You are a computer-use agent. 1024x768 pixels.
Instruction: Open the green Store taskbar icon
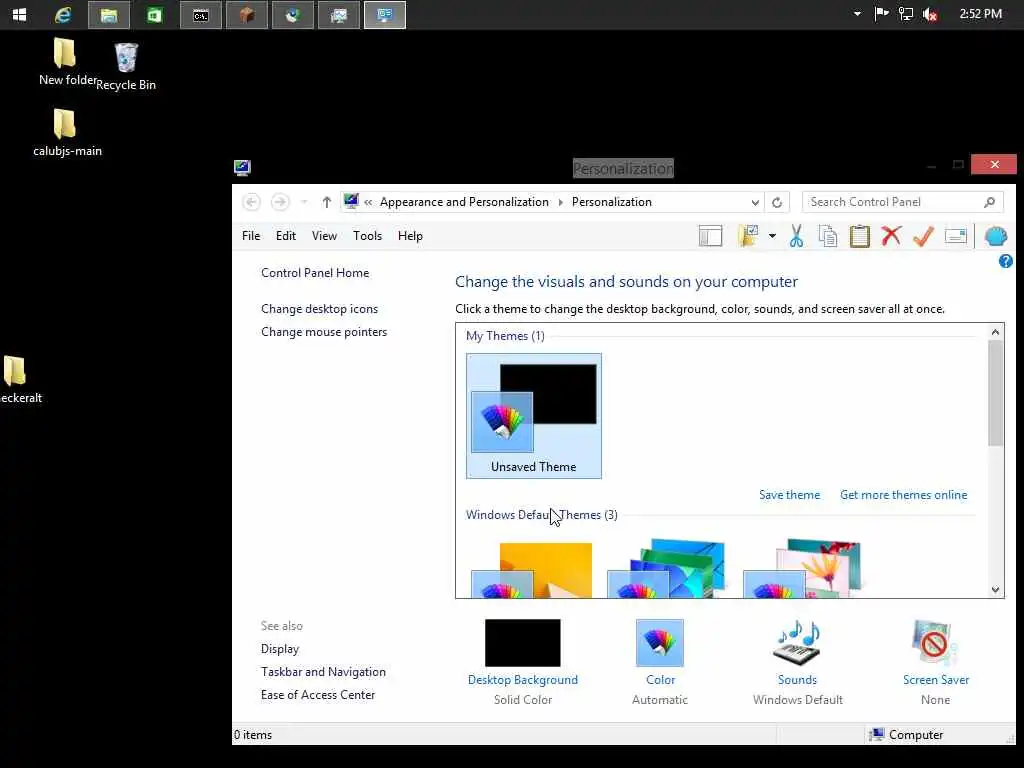pos(155,15)
